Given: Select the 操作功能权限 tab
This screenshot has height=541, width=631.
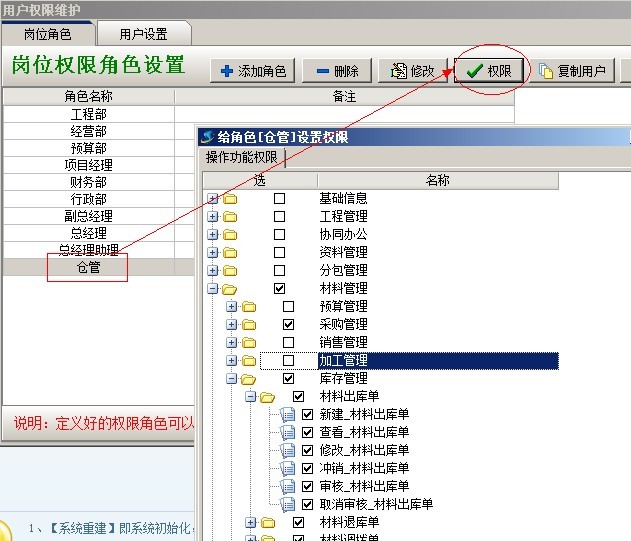Looking at the screenshot, I should [x=243, y=158].
